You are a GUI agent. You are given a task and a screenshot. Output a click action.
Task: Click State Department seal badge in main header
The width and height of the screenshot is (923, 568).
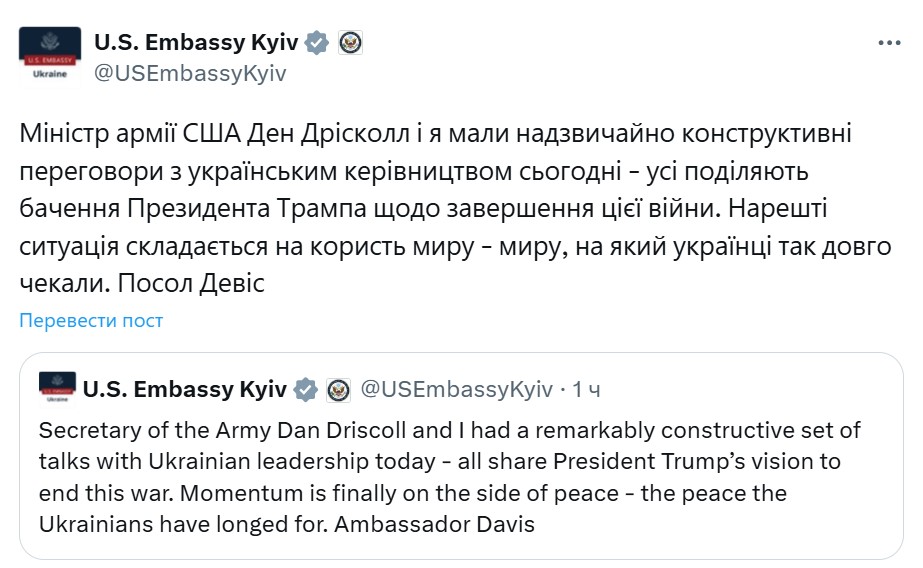pos(349,42)
